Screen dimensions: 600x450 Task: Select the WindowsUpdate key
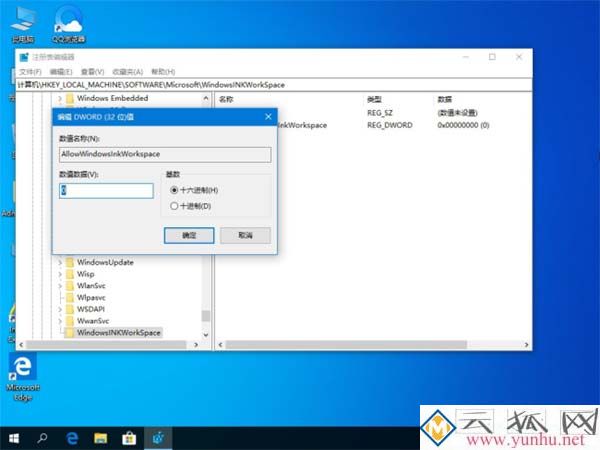pos(105,262)
